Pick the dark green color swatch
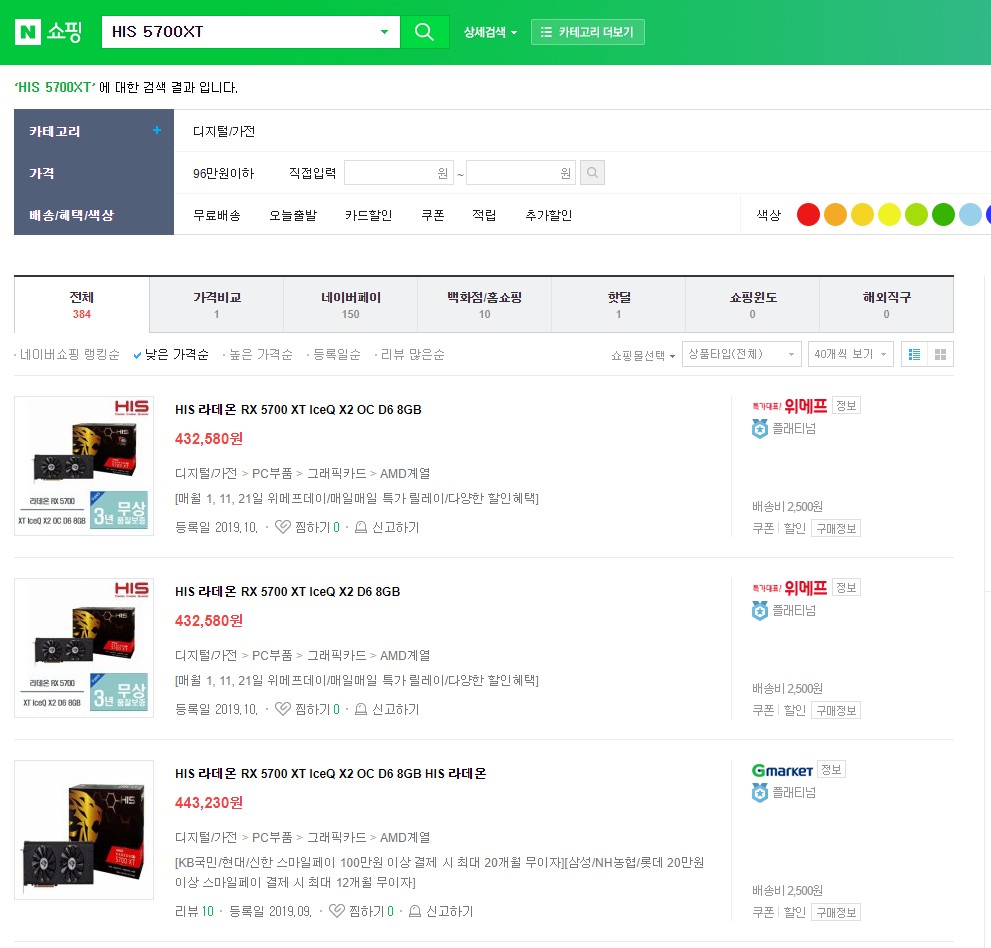 [x=944, y=214]
